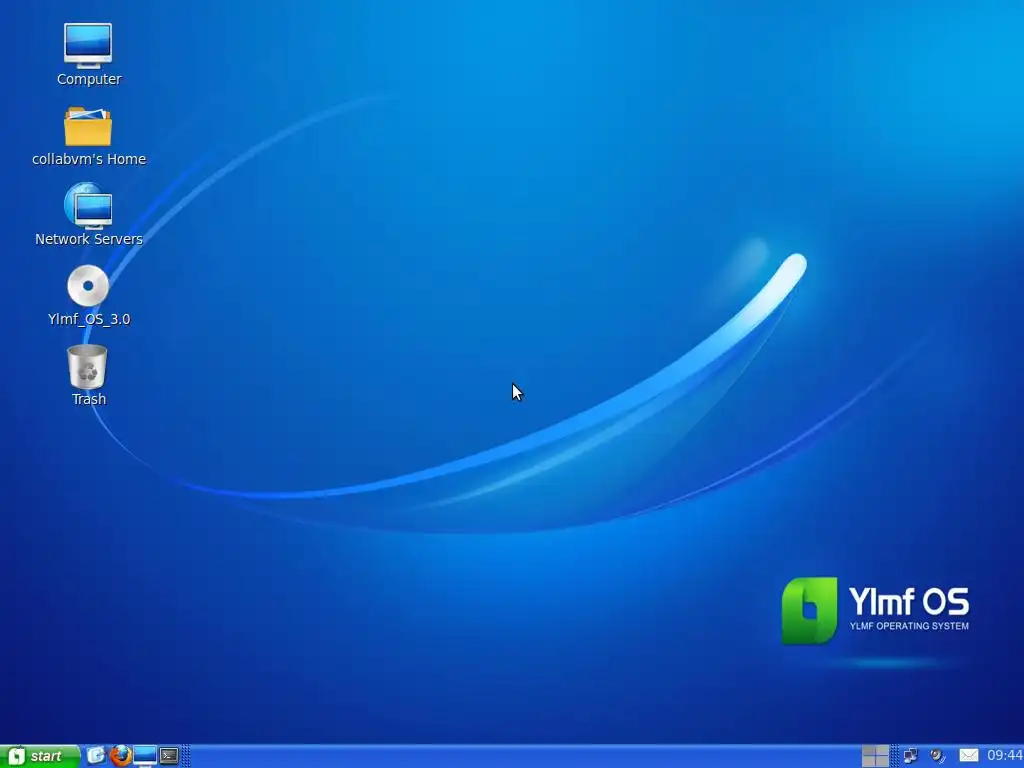Open the monitor icon in taskbar launcher

145,756
